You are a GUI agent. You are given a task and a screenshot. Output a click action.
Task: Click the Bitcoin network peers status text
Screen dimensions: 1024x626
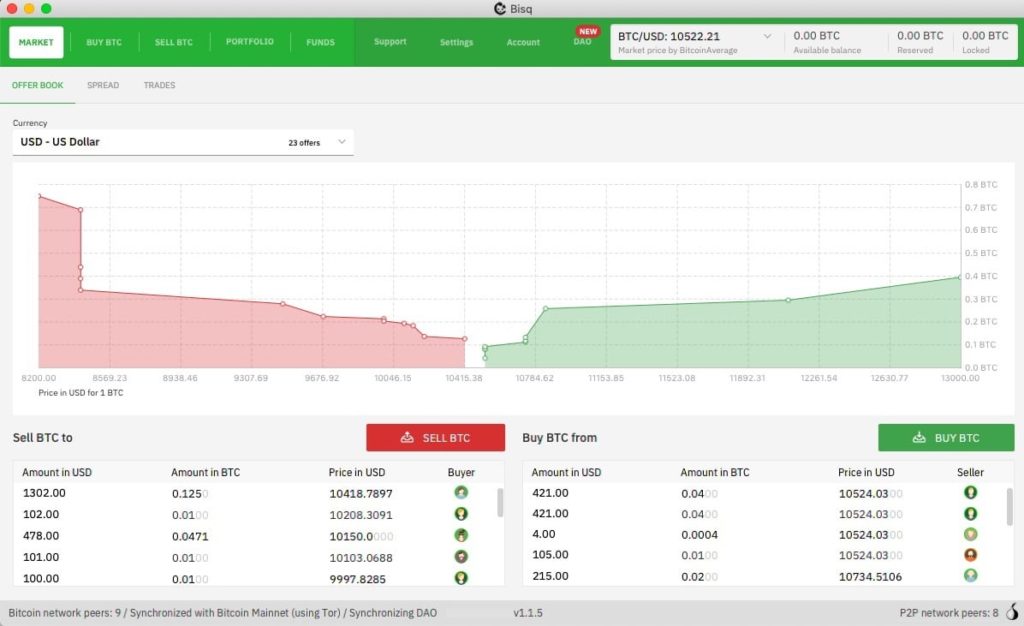pyautogui.click(x=222, y=613)
